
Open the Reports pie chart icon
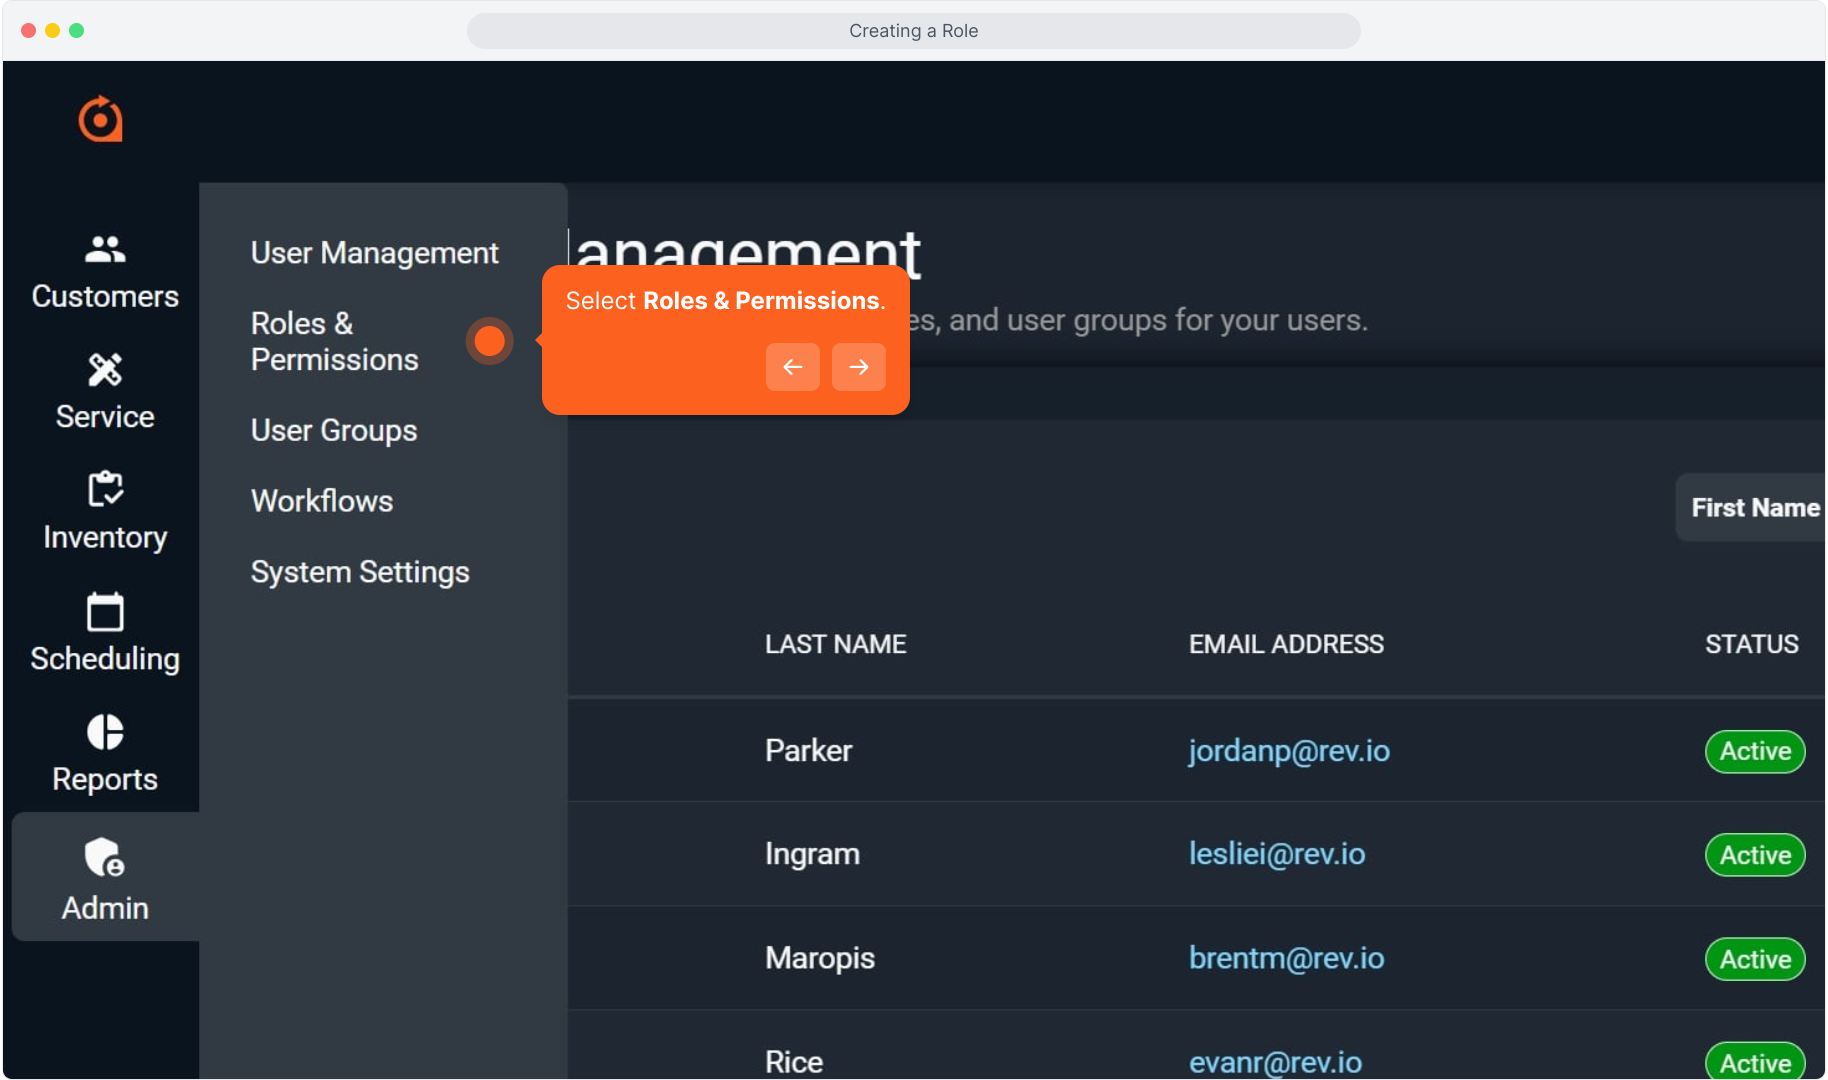point(105,732)
